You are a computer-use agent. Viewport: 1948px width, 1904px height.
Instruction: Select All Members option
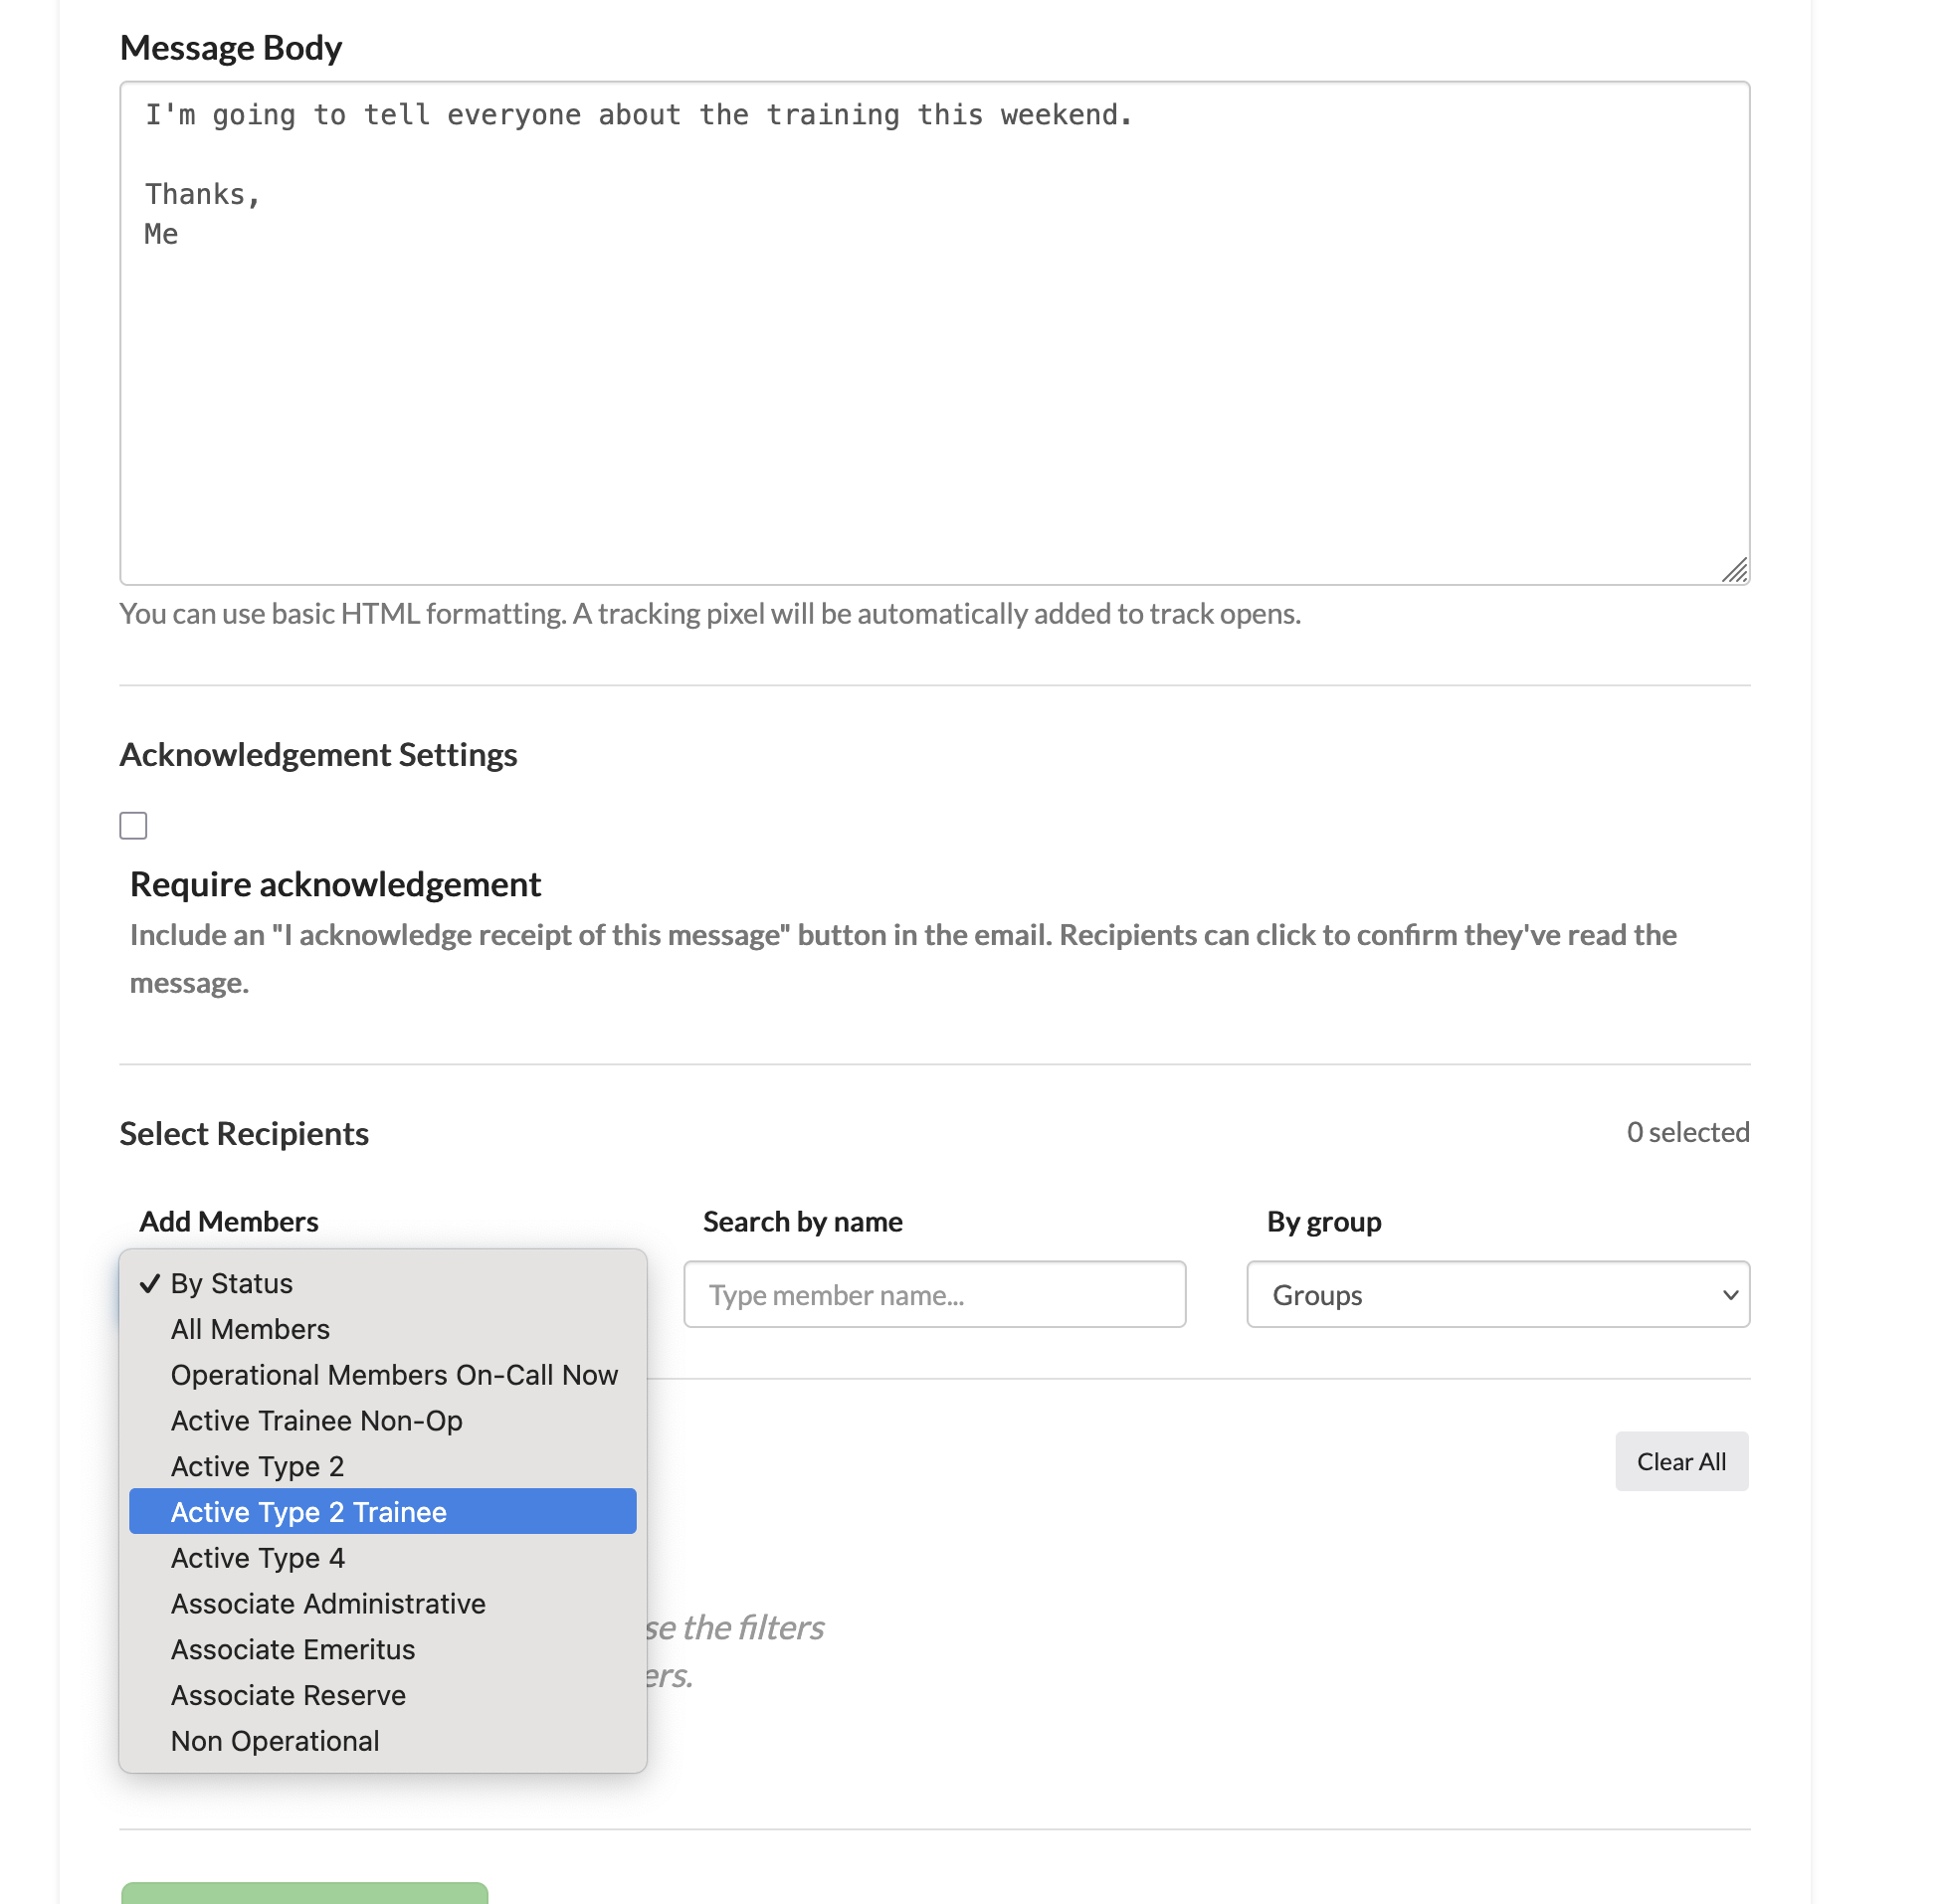point(250,1329)
